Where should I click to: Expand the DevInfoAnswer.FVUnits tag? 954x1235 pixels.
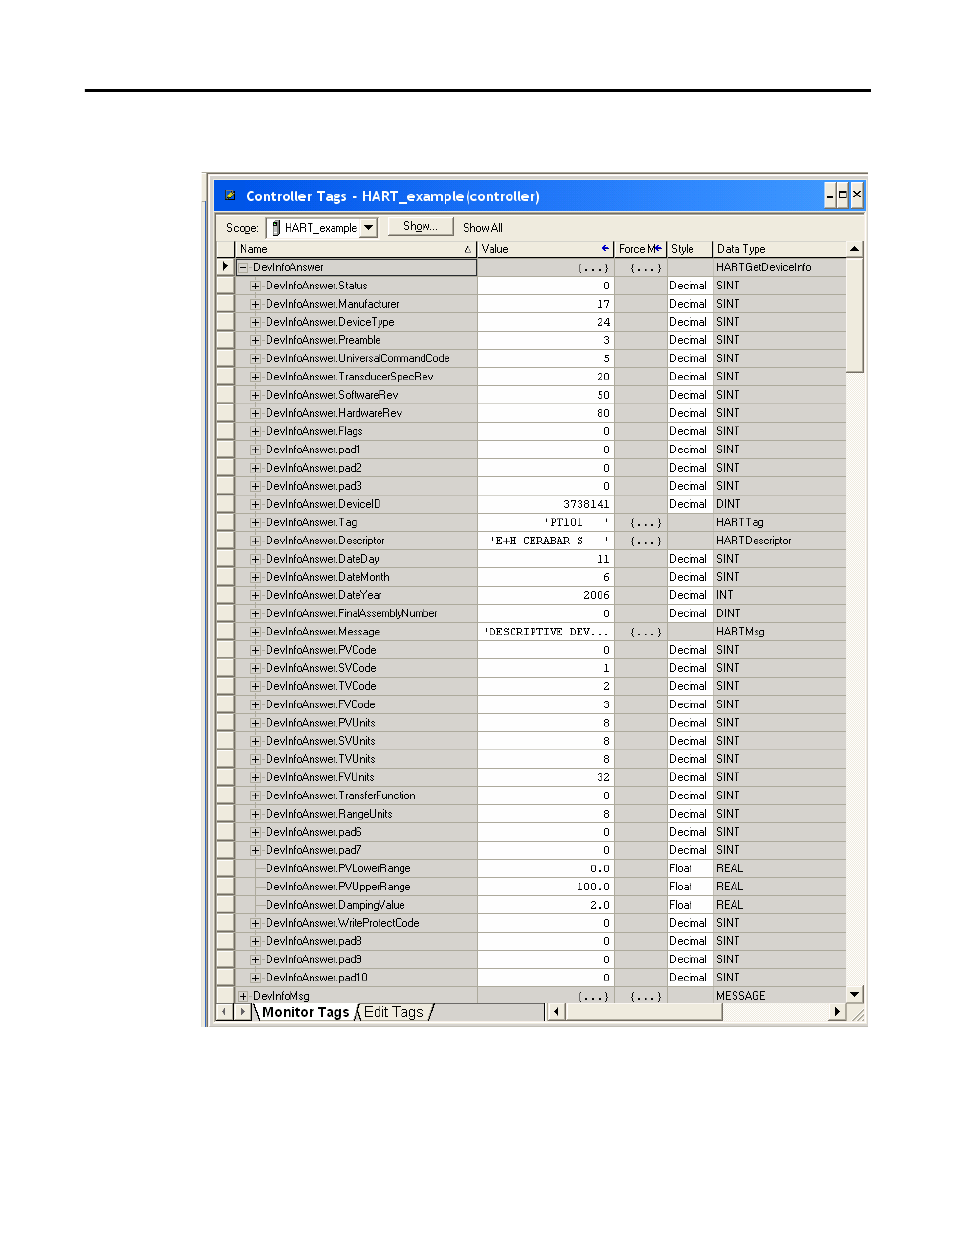tap(256, 778)
